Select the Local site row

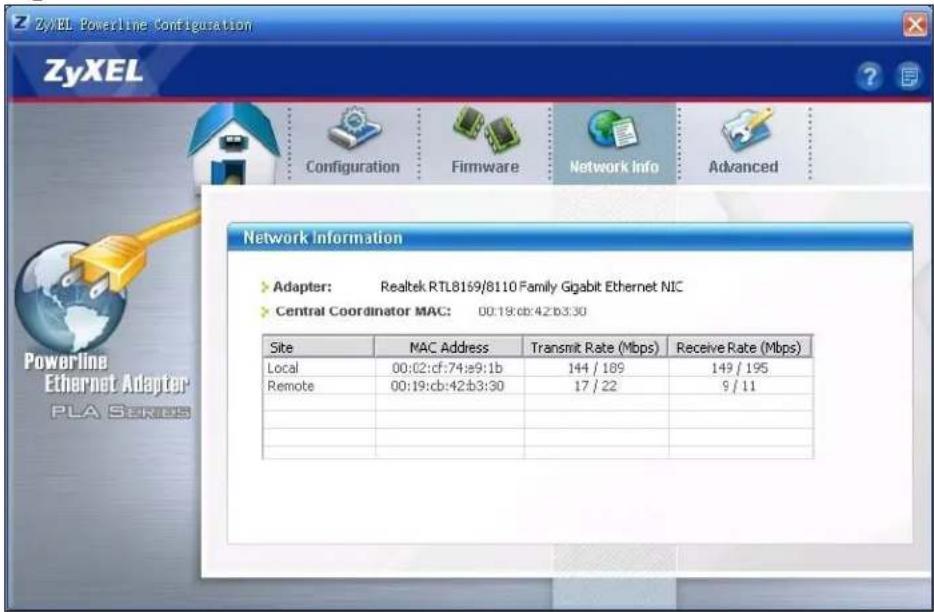tap(538, 368)
